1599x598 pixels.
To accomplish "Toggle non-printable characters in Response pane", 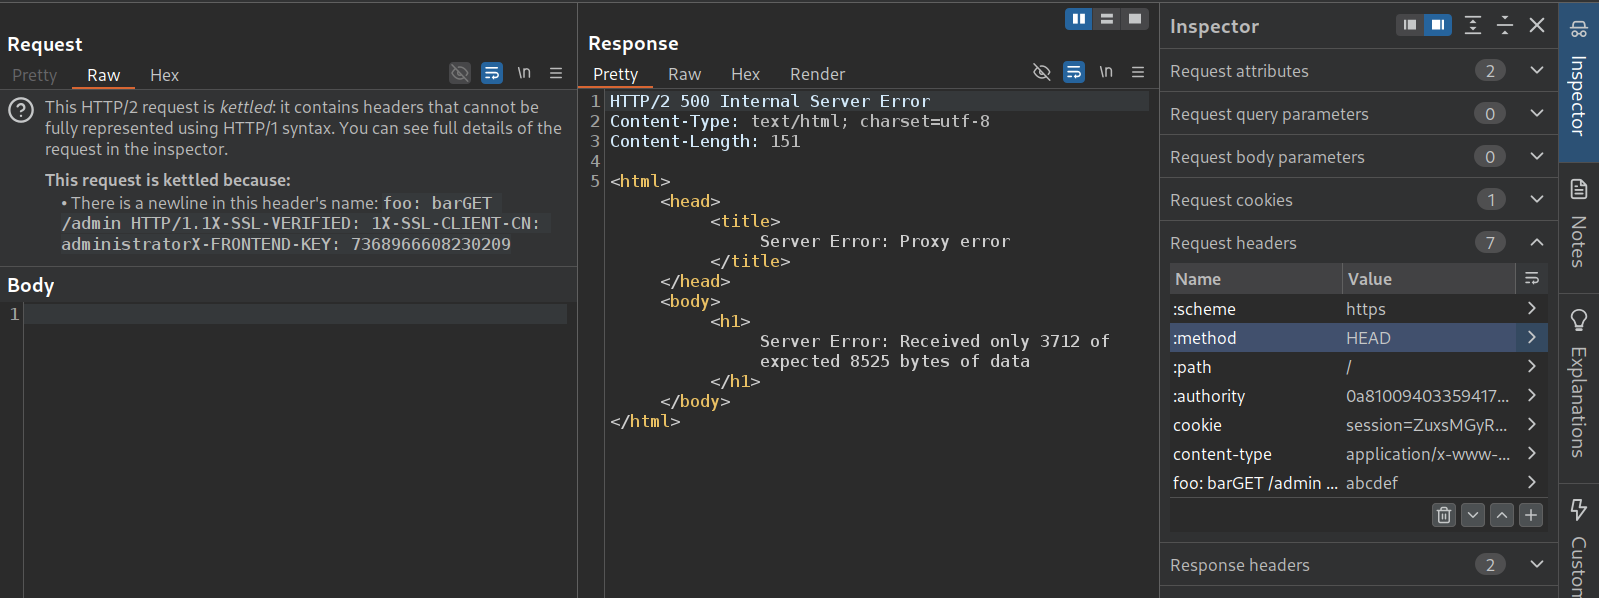I will pyautogui.click(x=1042, y=72).
